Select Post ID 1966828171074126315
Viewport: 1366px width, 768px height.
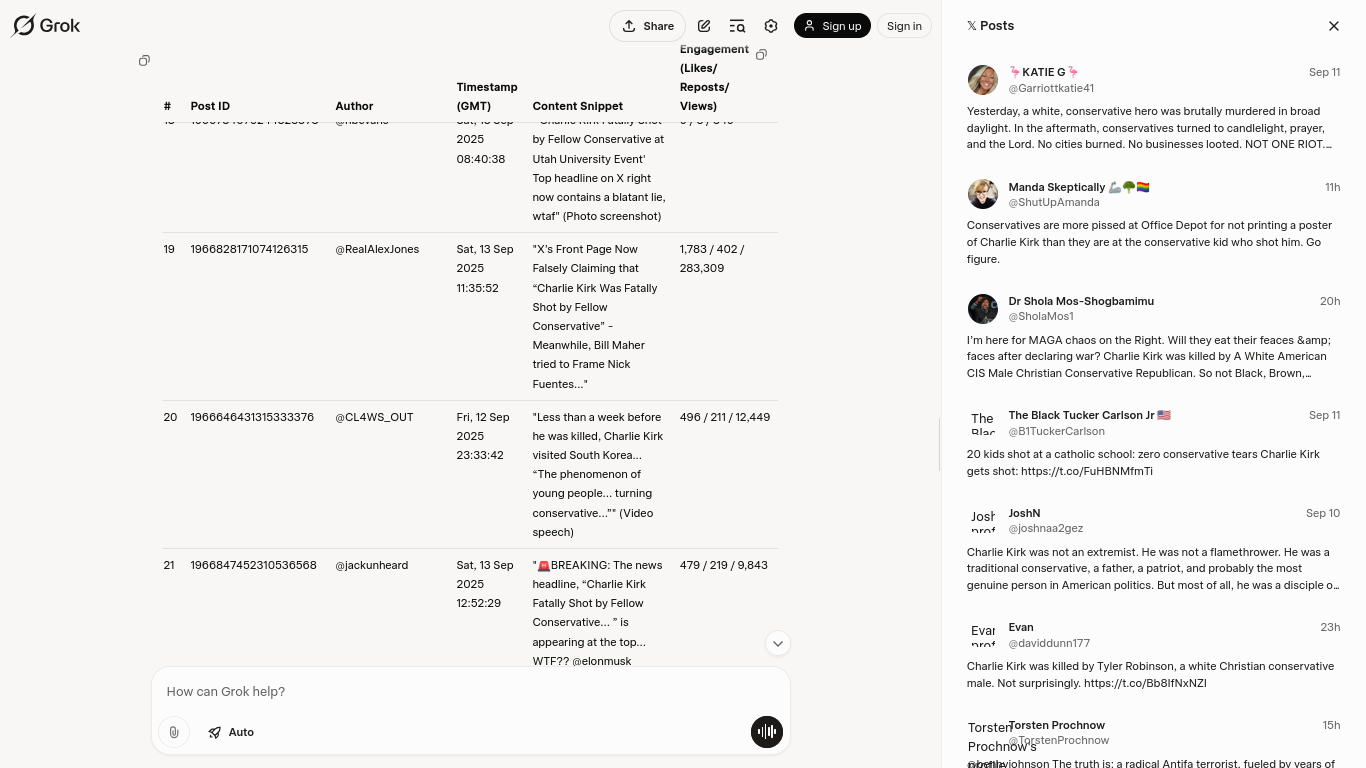pos(249,249)
